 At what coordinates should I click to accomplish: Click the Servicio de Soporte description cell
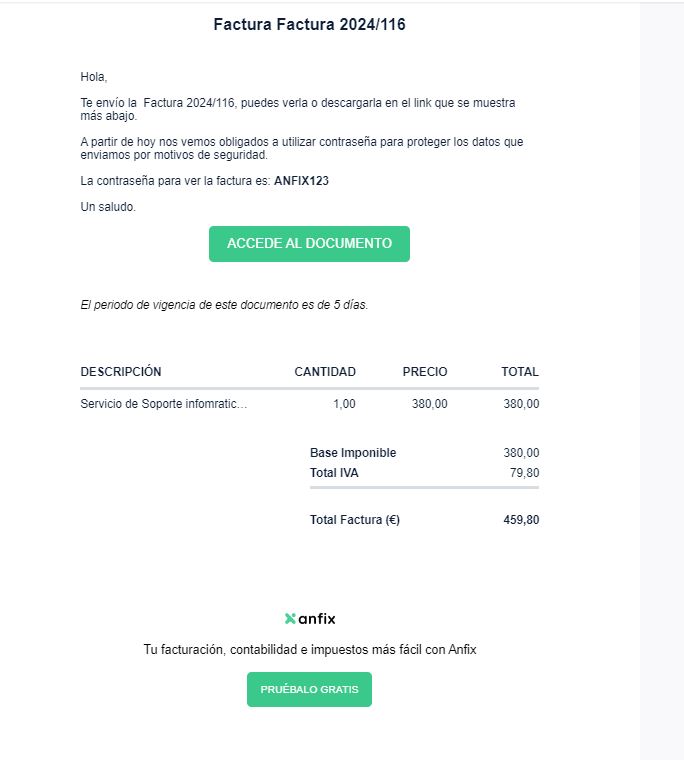164,404
